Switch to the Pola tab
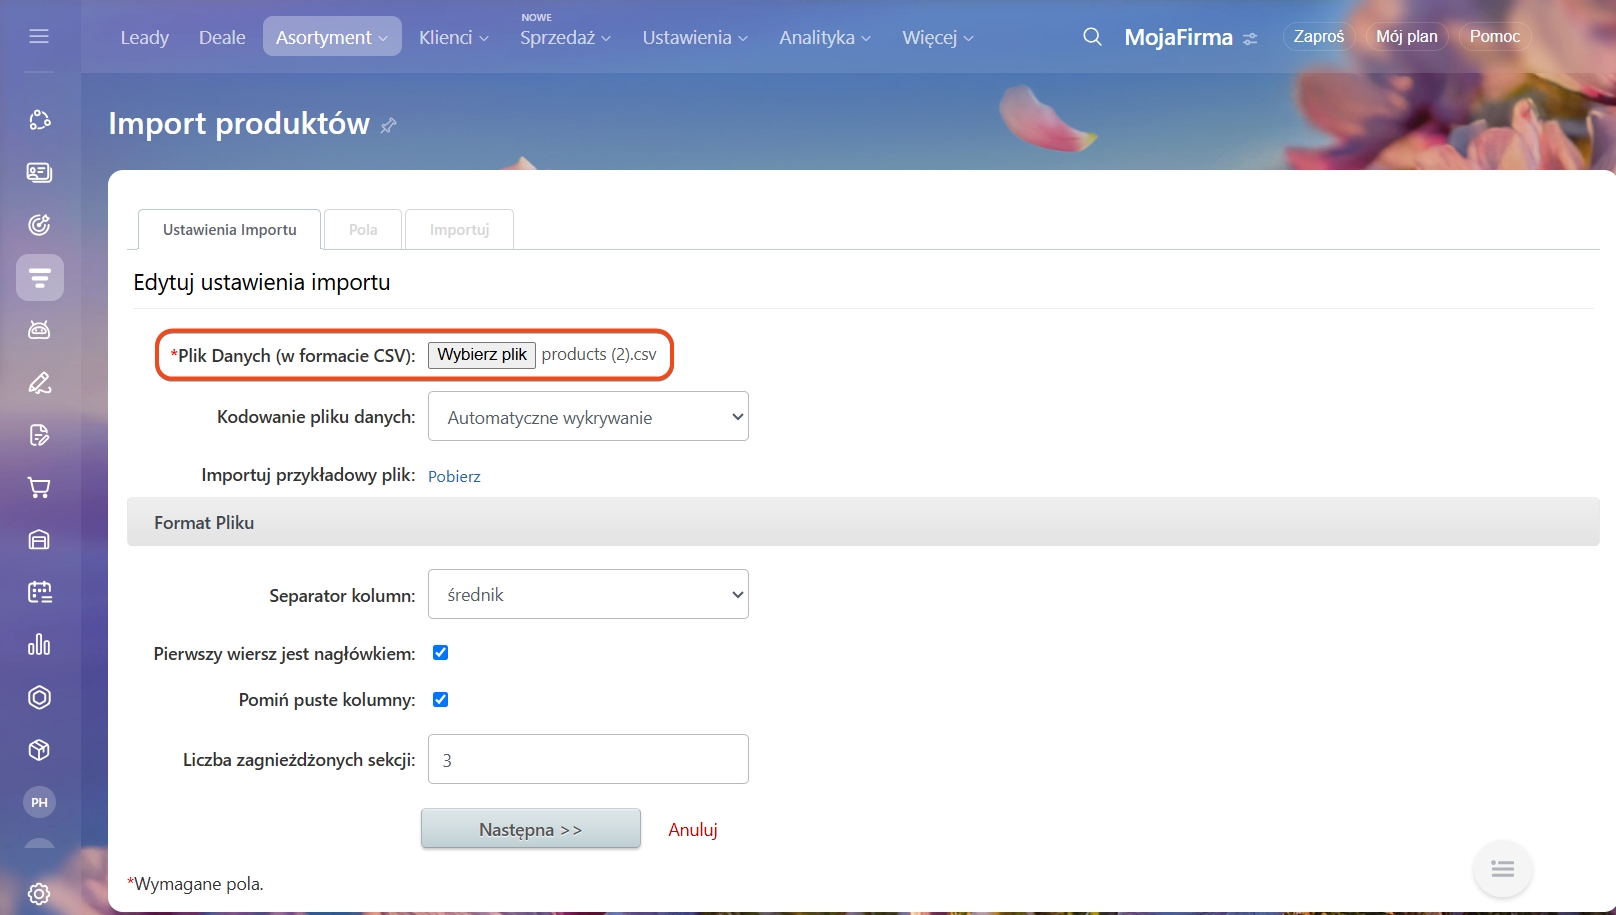 (x=363, y=230)
